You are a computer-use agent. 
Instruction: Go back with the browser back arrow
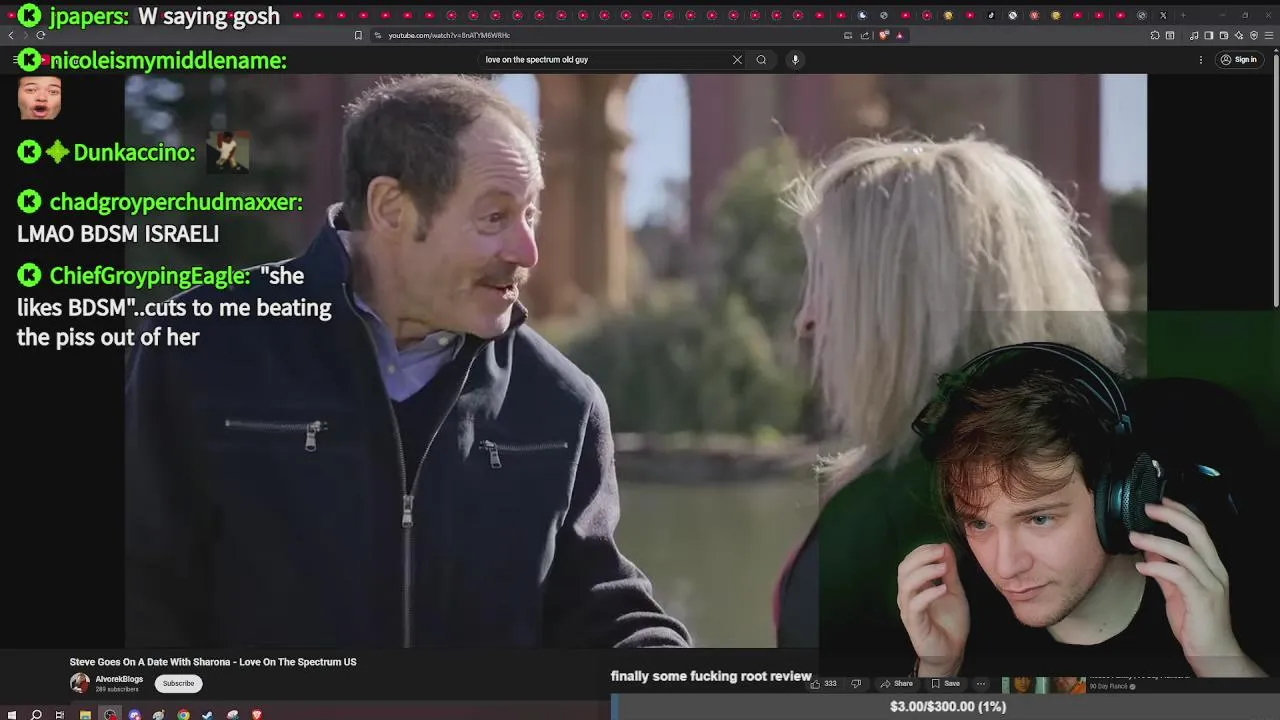pos(11,35)
